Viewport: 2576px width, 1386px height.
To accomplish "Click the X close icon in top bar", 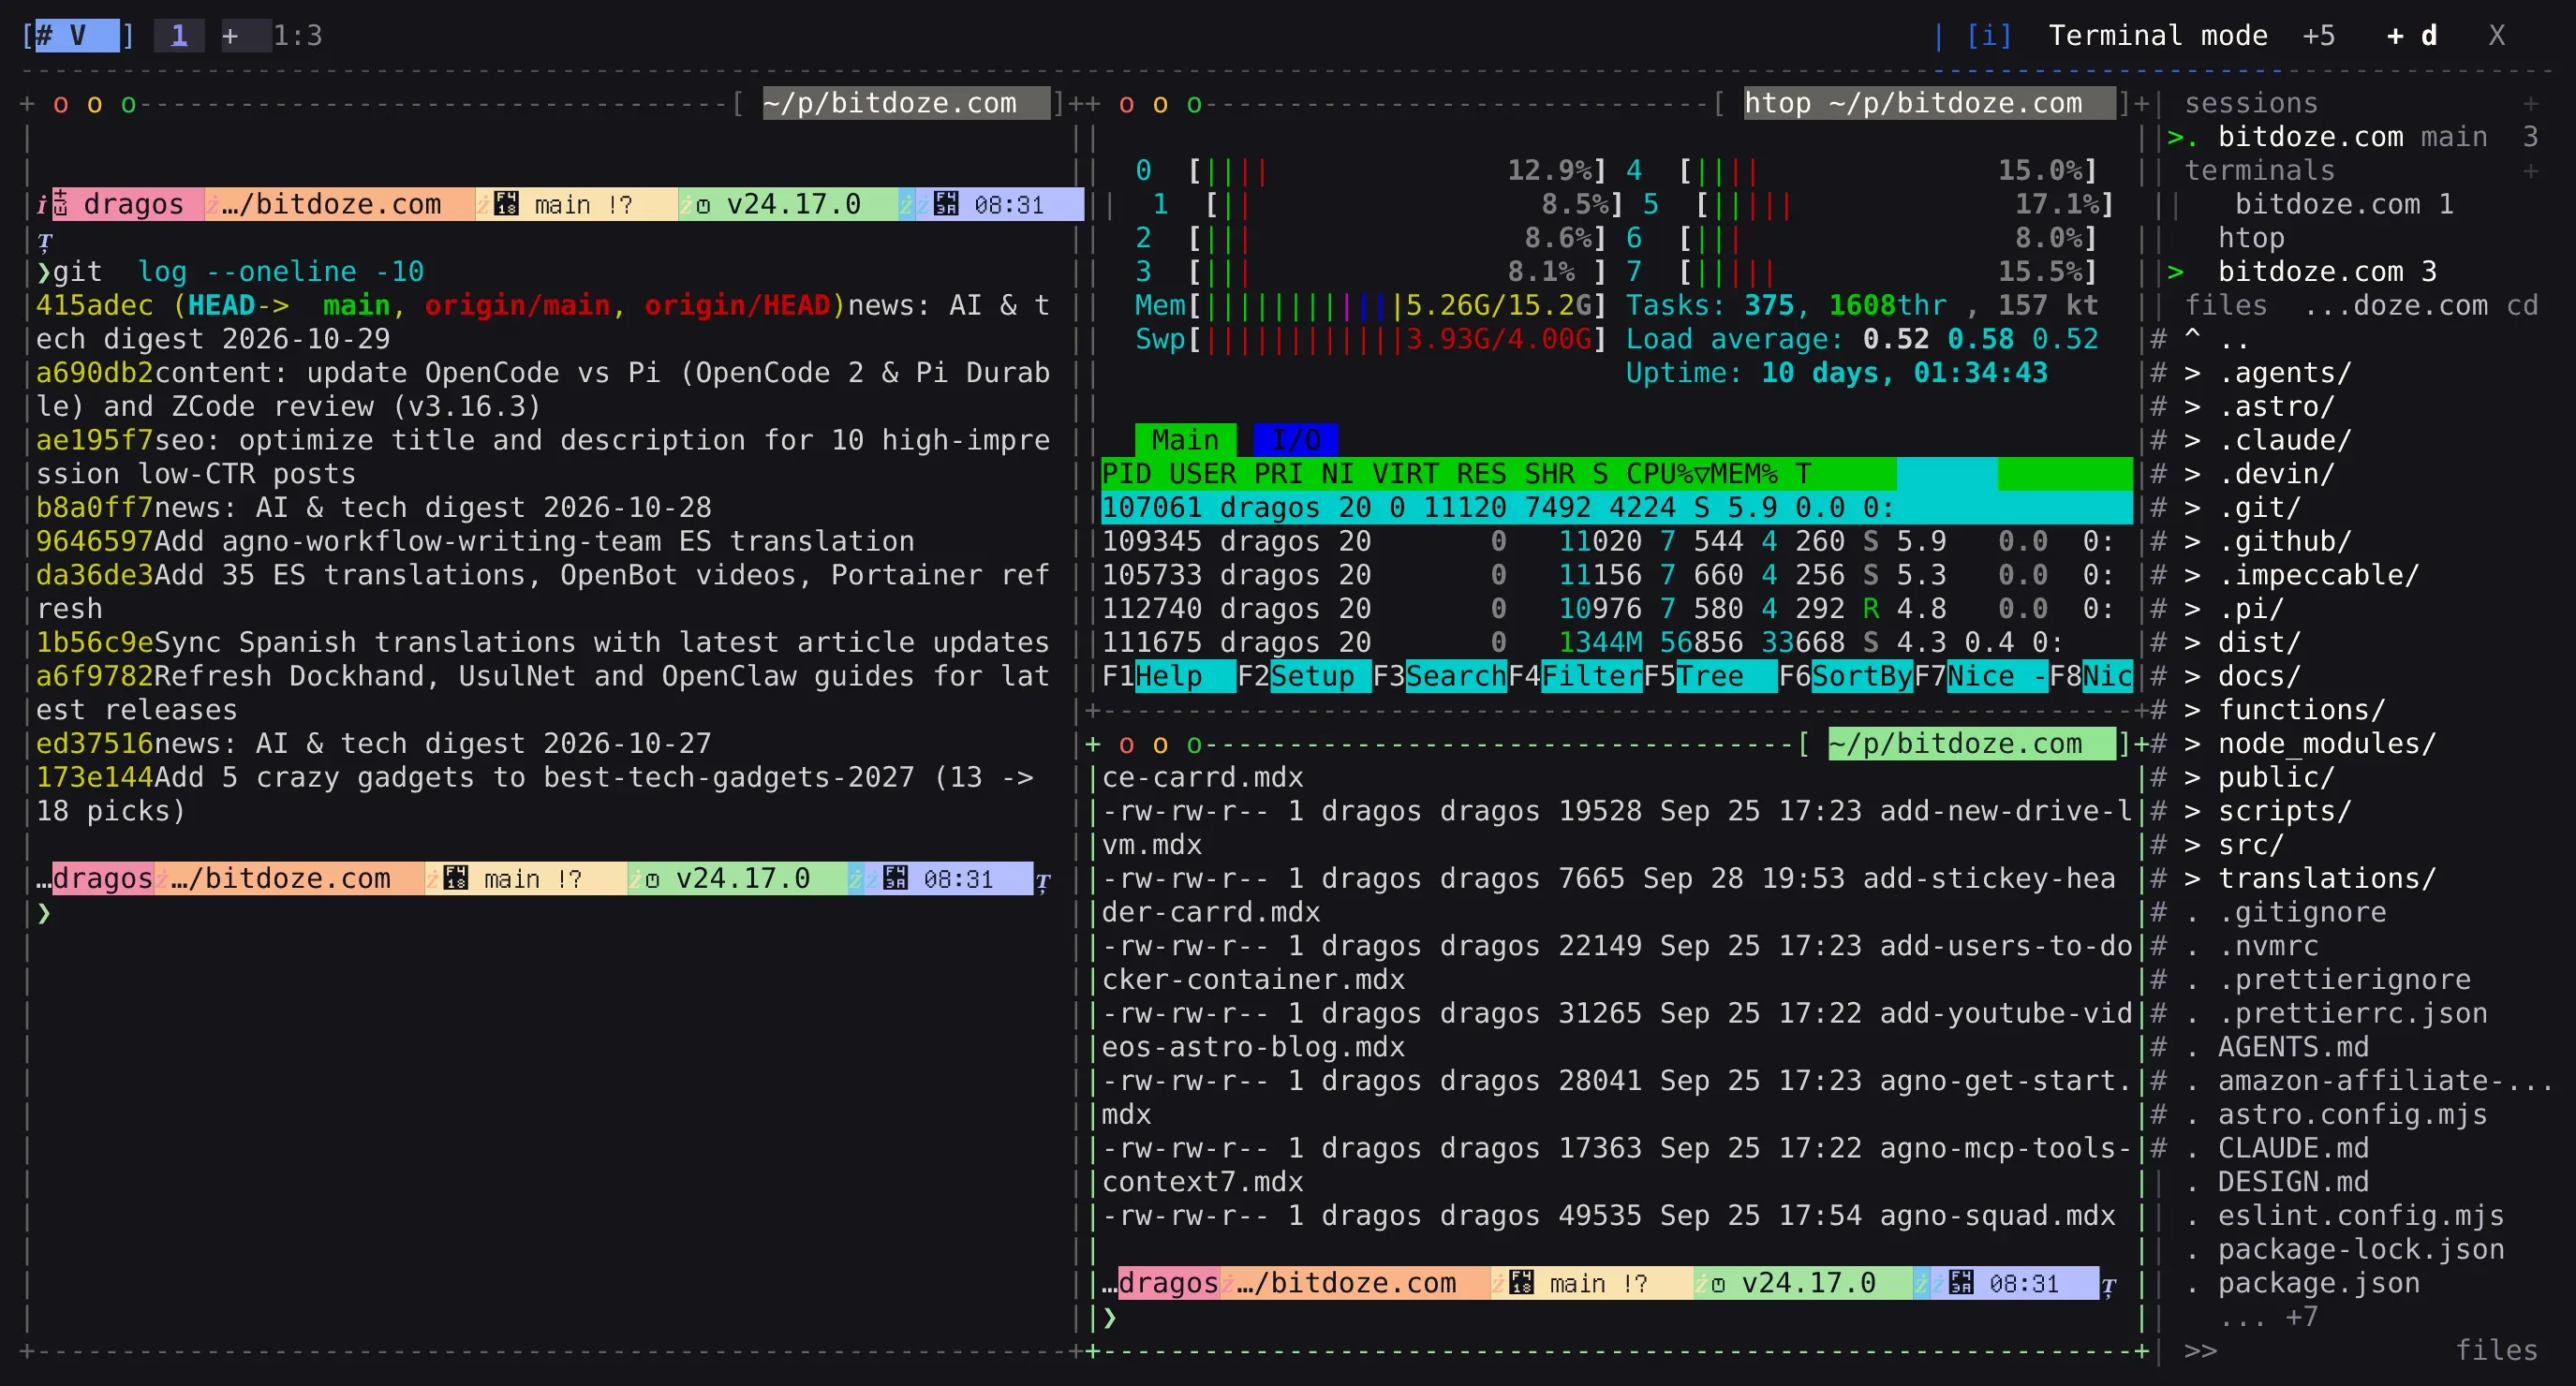I will [2496, 36].
